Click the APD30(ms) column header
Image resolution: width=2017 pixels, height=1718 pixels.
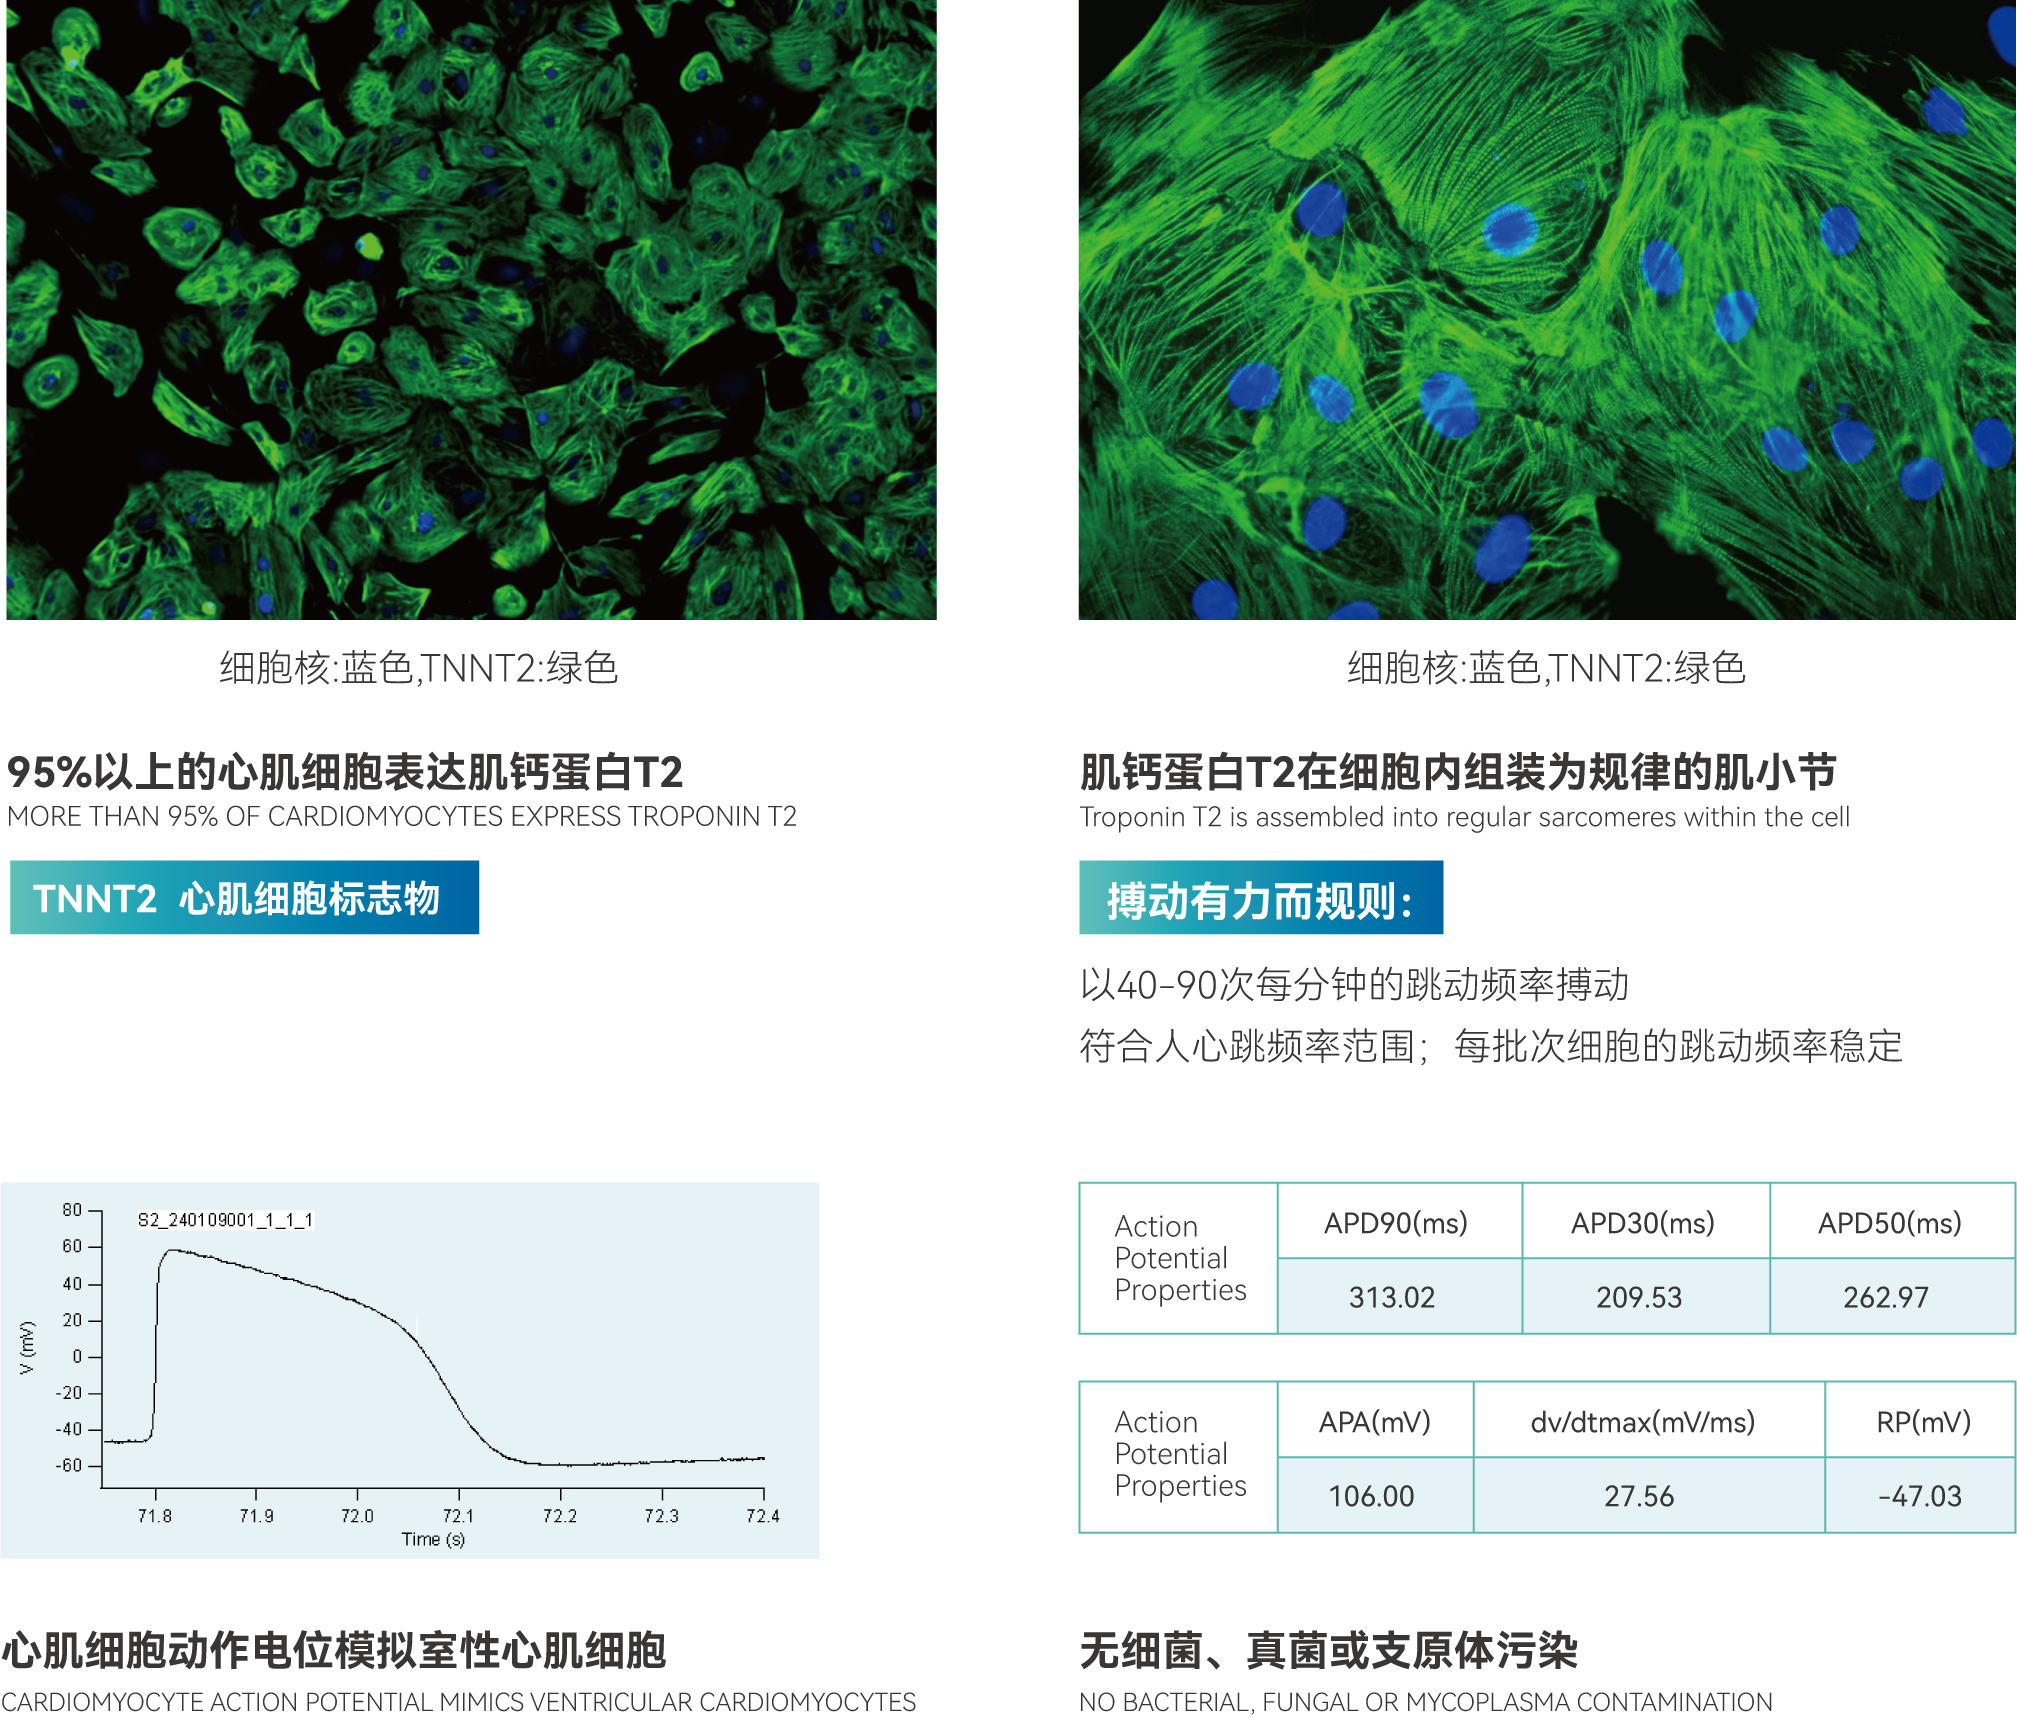click(x=1645, y=1221)
